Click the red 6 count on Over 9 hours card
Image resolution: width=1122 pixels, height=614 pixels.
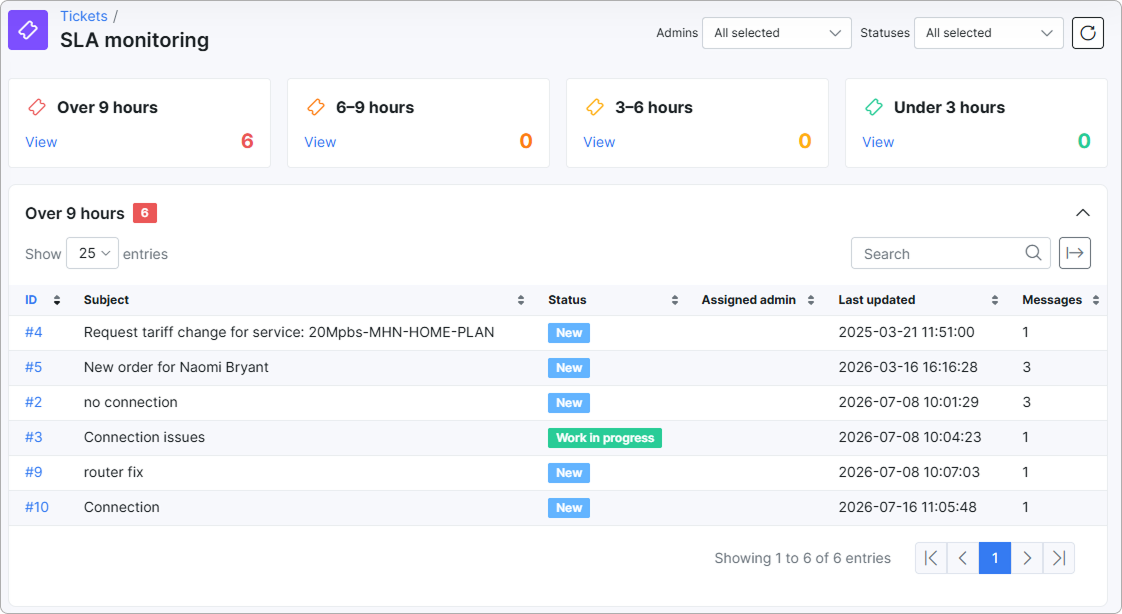(x=247, y=141)
